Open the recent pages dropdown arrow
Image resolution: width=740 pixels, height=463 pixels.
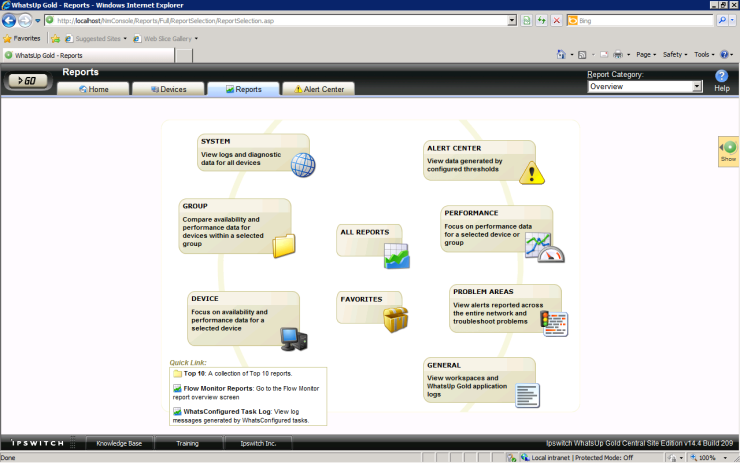click(38, 21)
